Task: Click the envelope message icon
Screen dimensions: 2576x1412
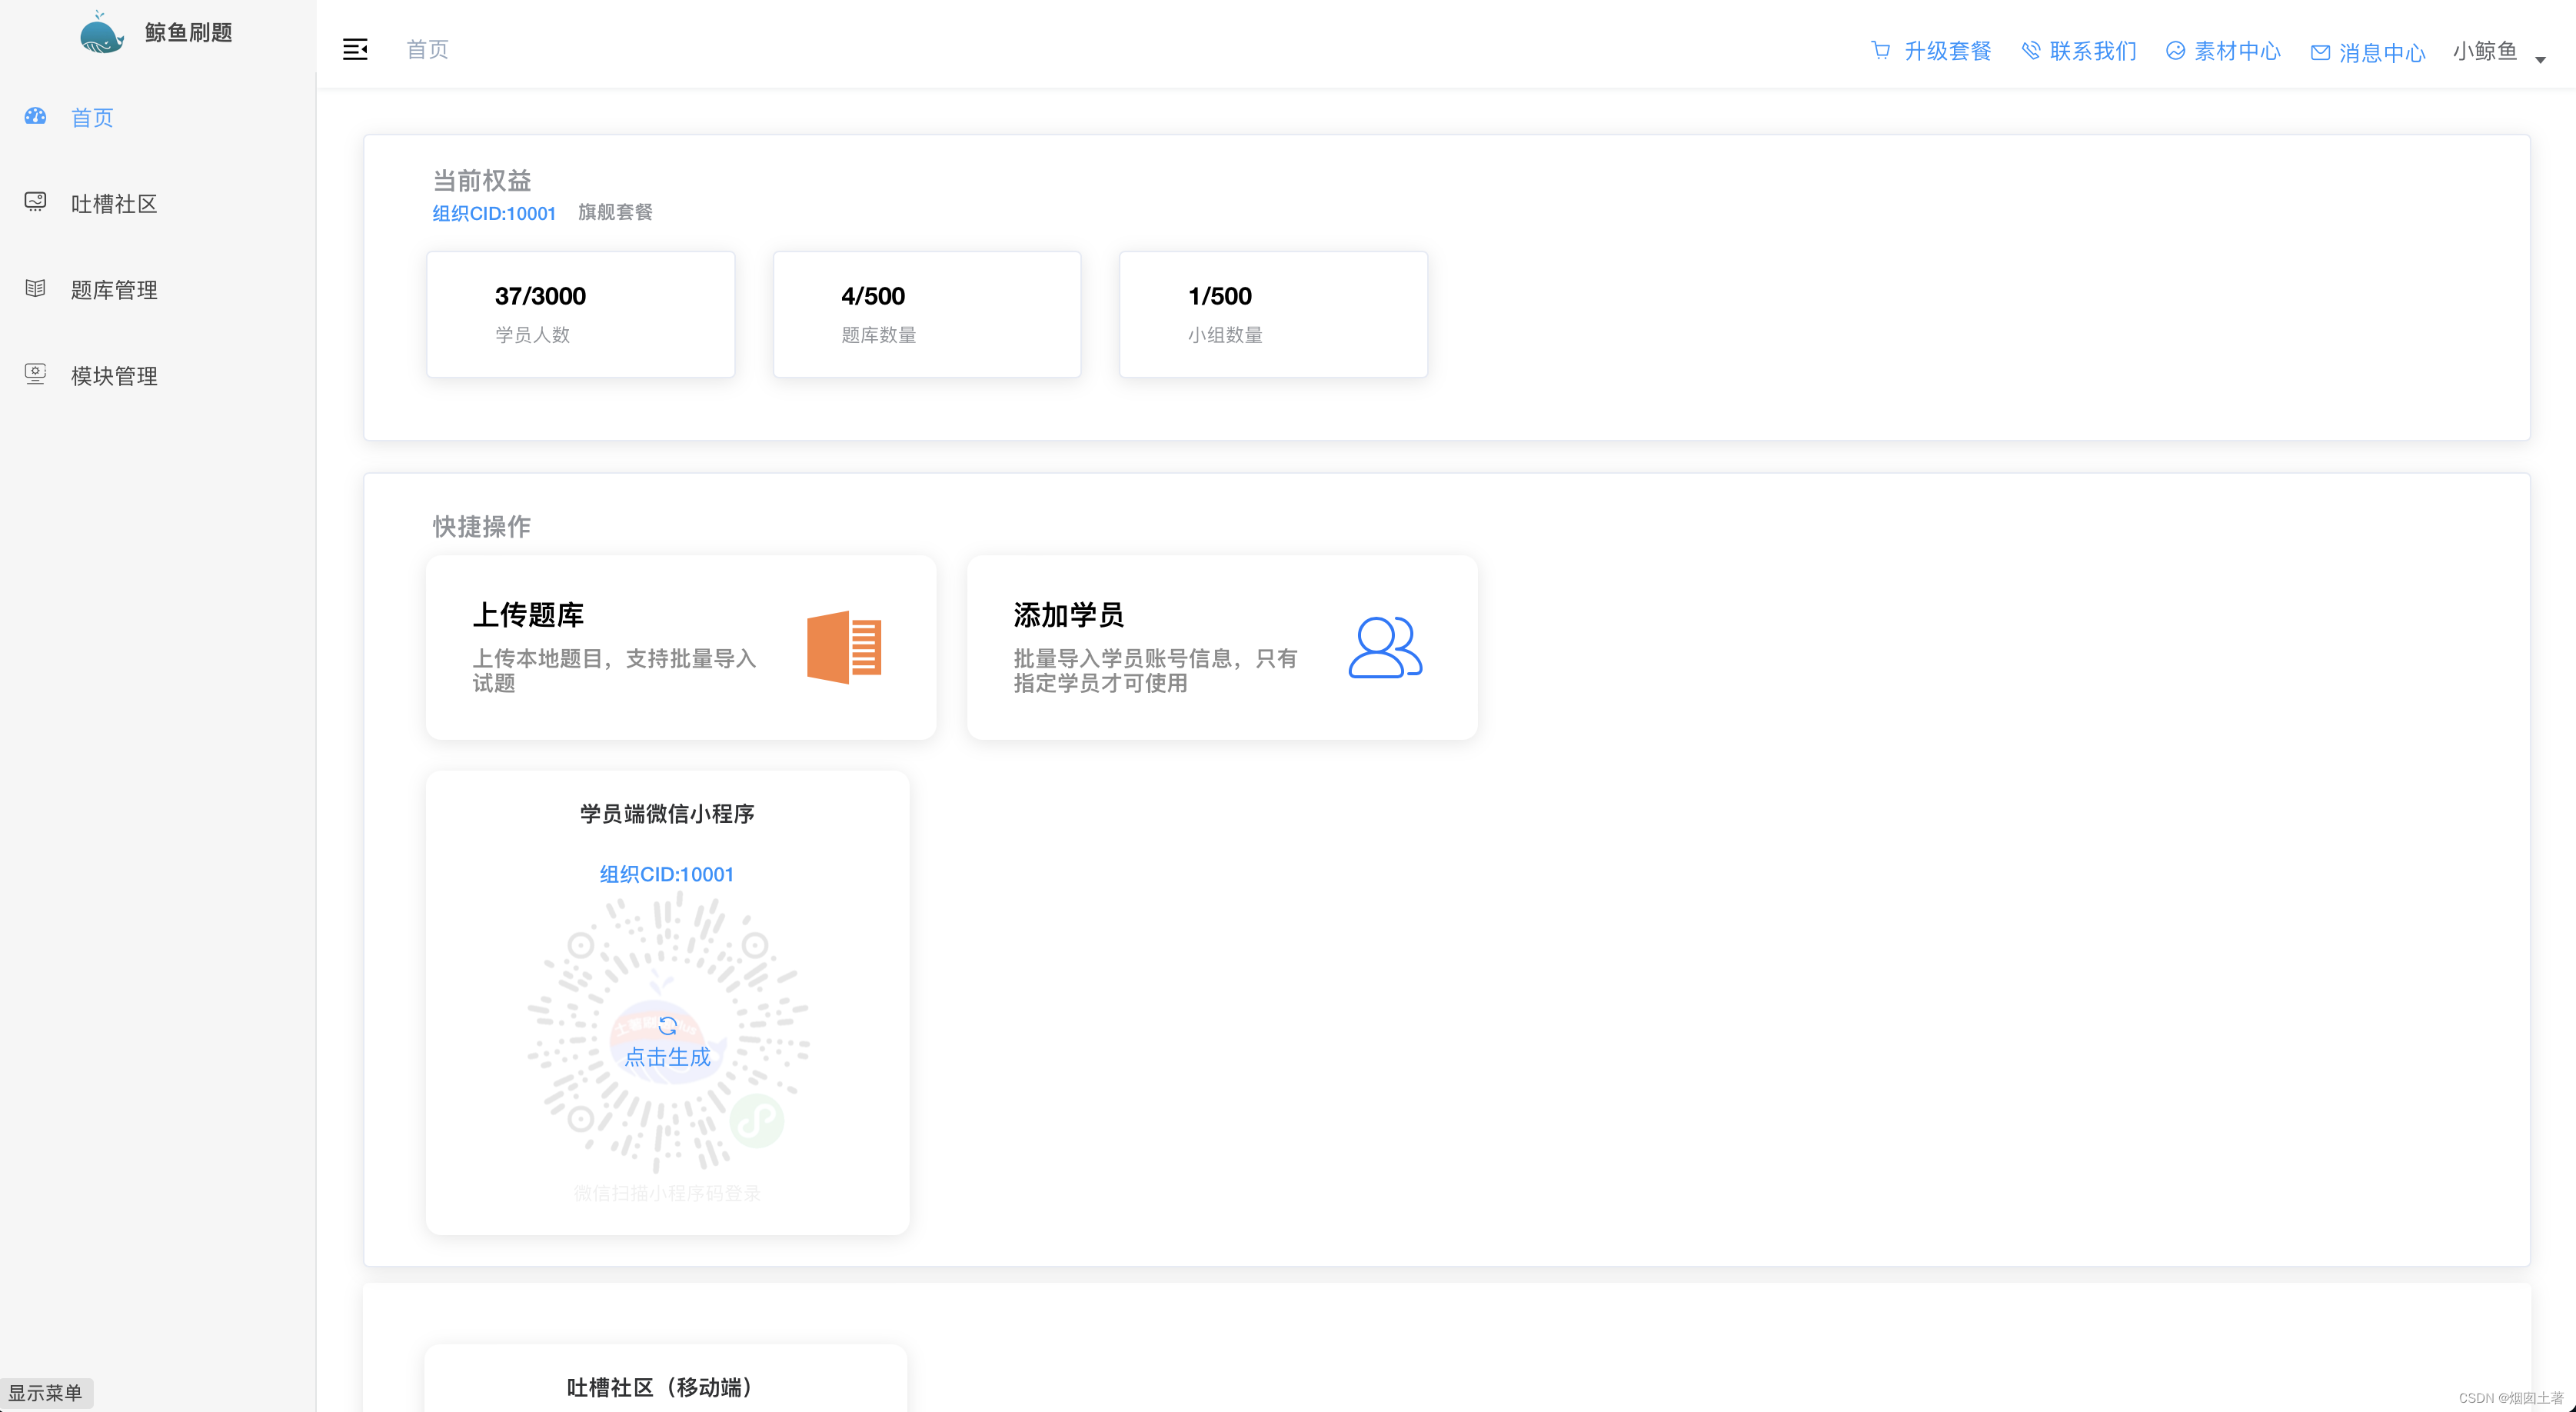Action: [2320, 52]
